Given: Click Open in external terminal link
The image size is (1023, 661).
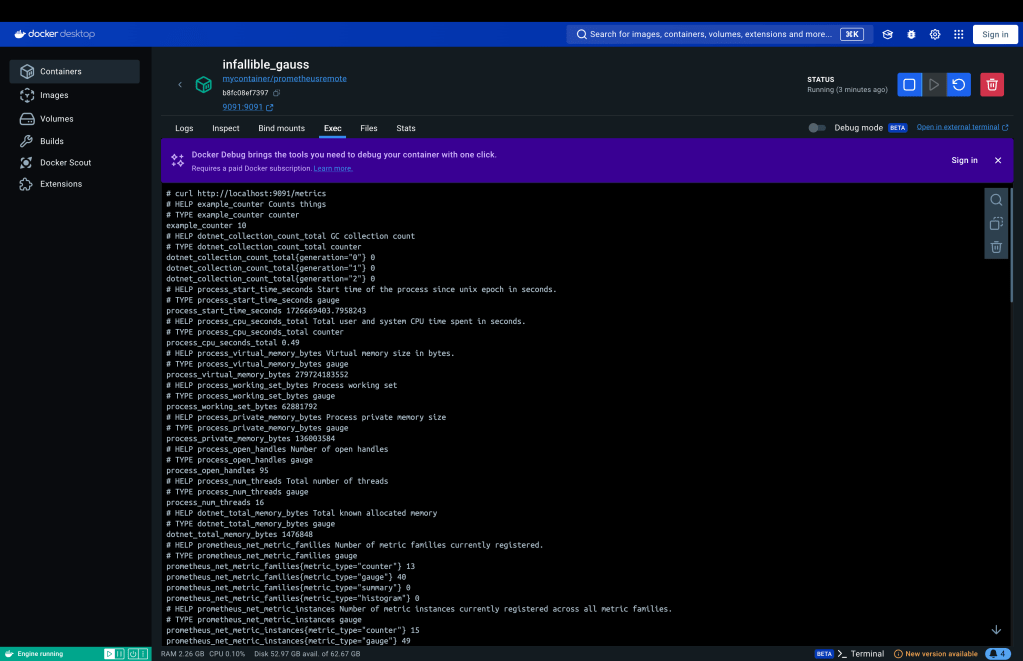Looking at the screenshot, I should [962, 127].
